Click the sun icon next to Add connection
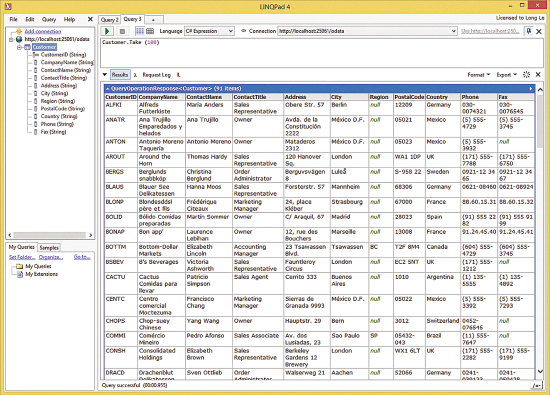The image size is (550, 395). [19, 32]
